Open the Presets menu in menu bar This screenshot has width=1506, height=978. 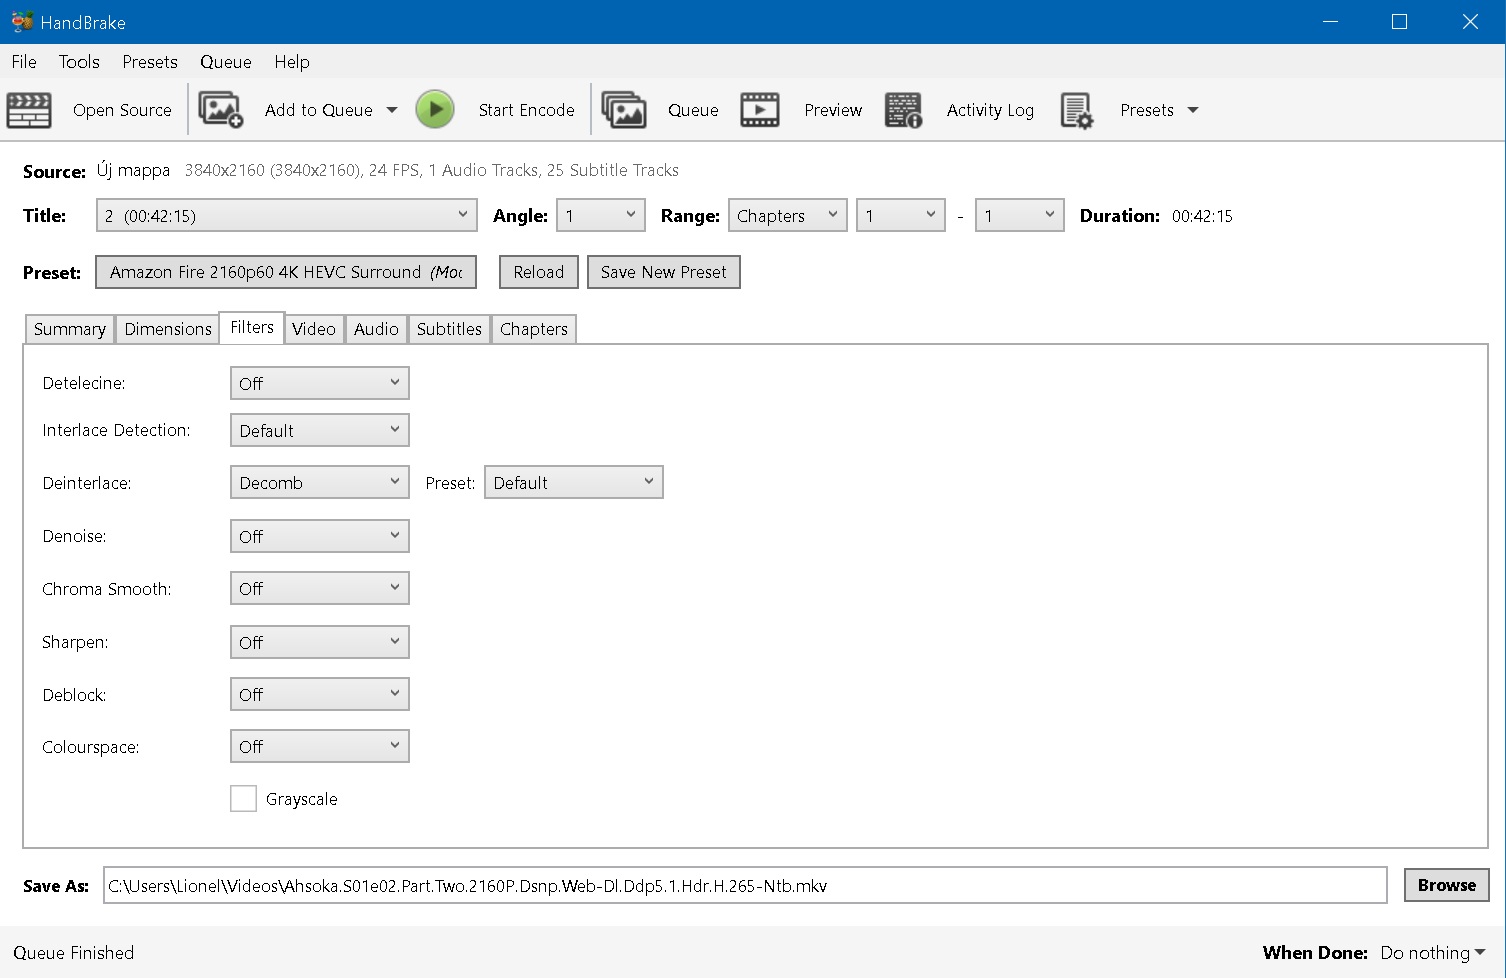pos(150,61)
